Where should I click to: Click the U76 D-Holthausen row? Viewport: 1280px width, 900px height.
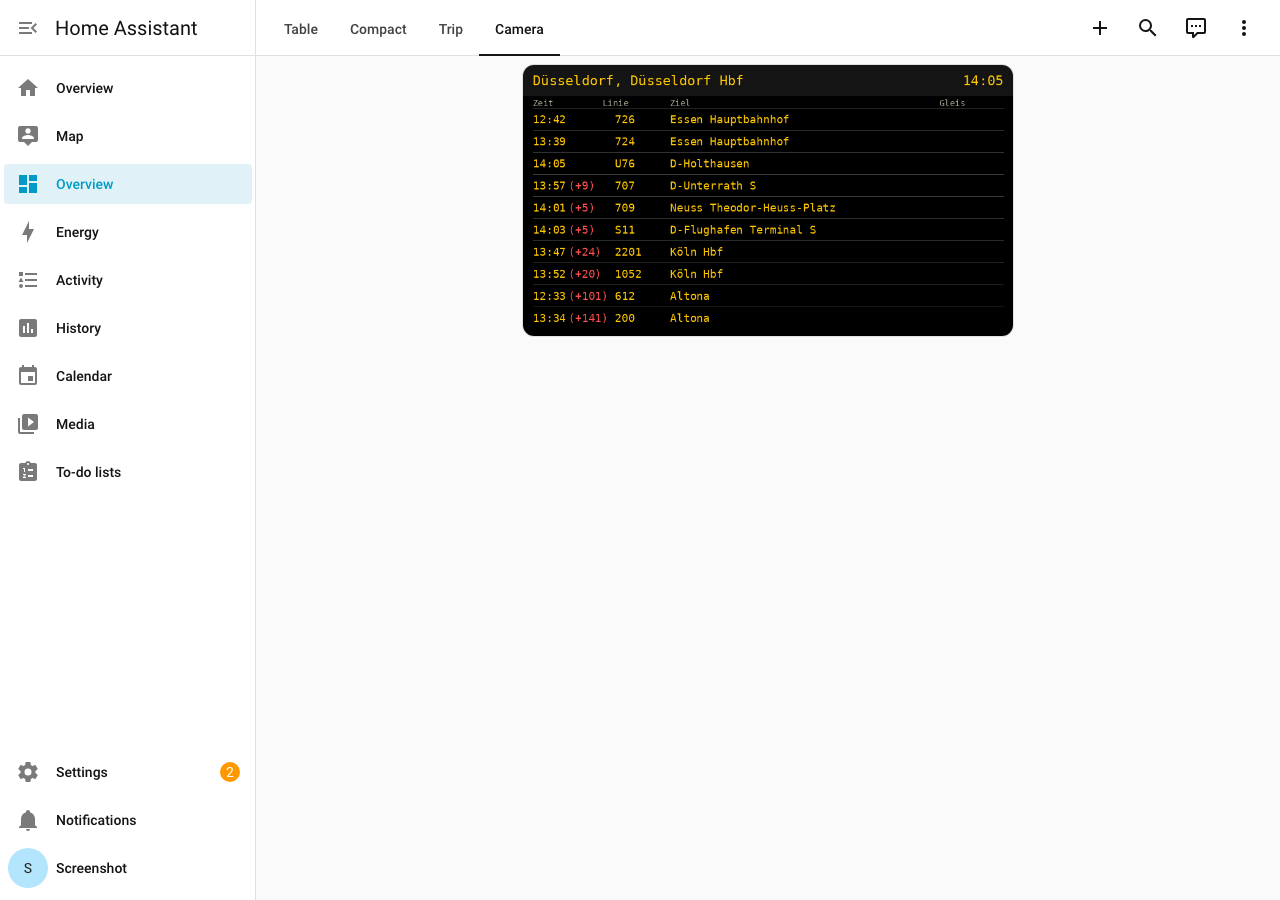(x=768, y=164)
